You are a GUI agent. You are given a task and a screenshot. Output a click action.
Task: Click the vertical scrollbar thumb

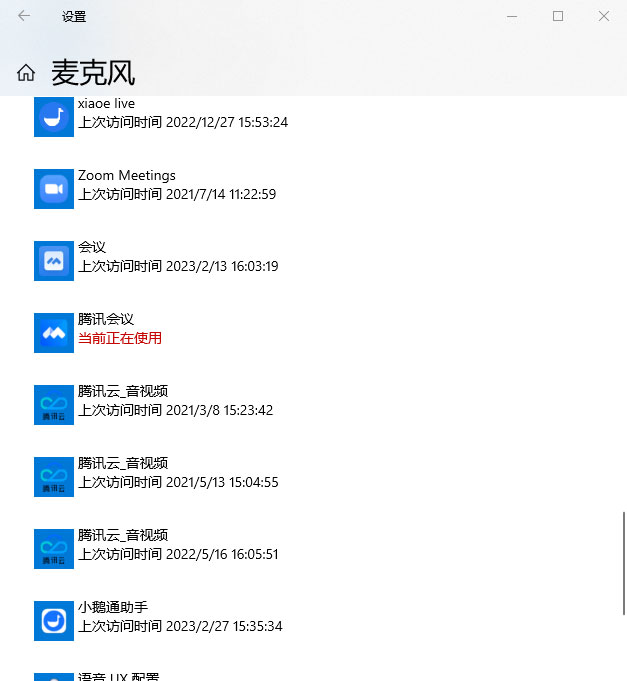click(x=623, y=562)
